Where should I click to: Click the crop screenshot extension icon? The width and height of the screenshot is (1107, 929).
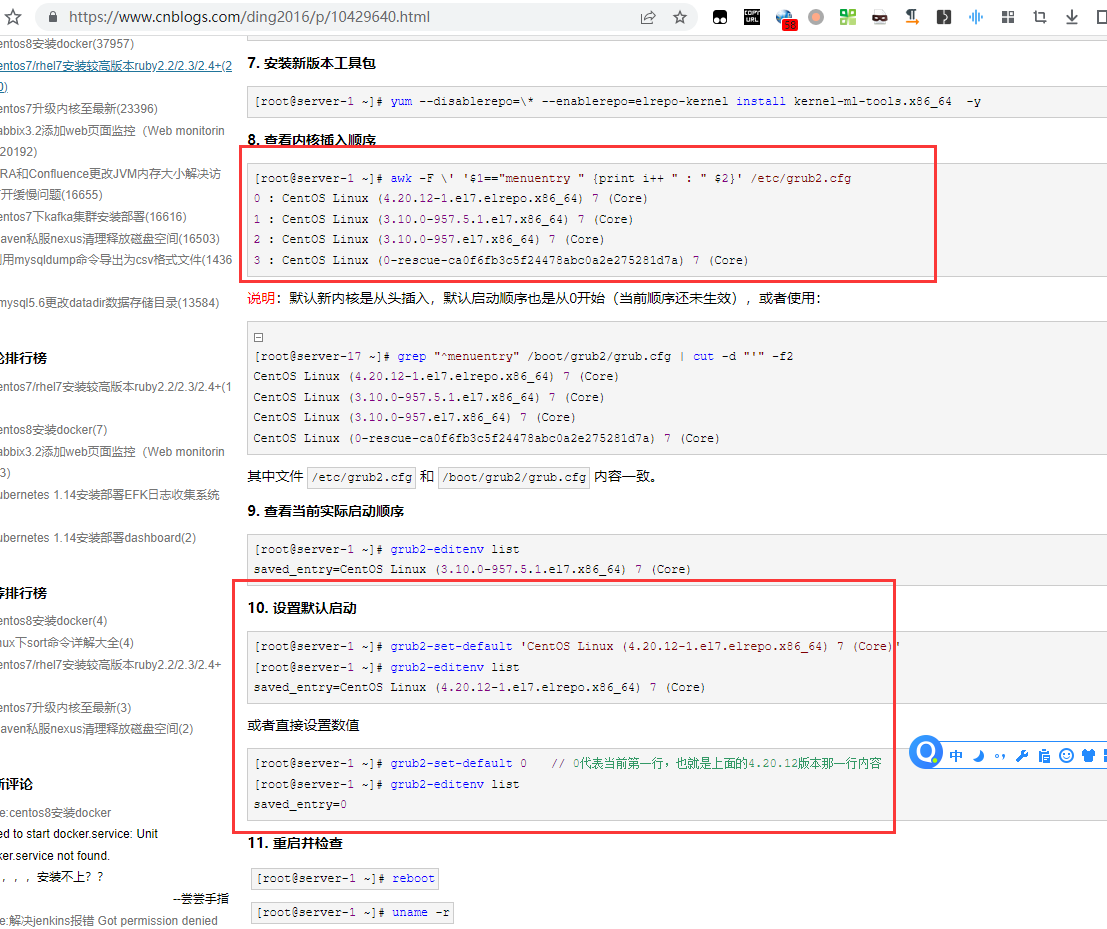click(x=1040, y=17)
